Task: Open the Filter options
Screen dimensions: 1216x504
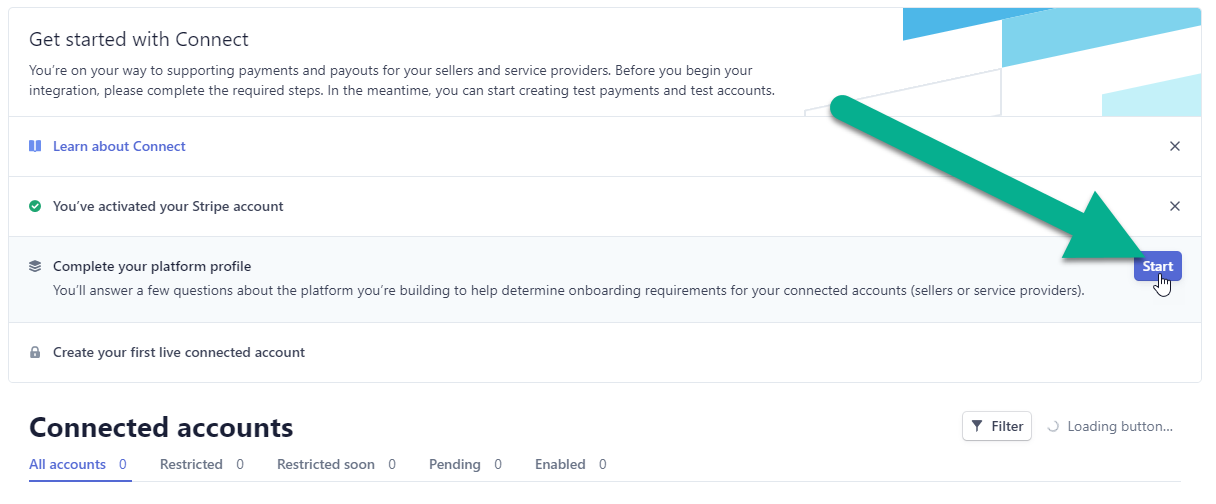Action: pyautogui.click(x=997, y=426)
